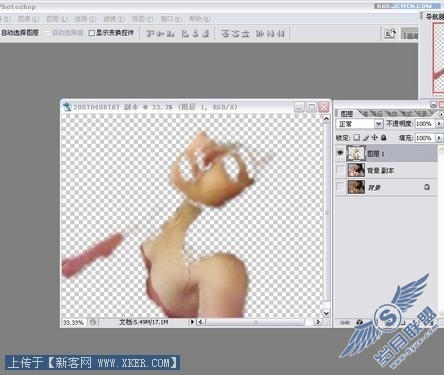Click the file browser icon in options bar

pos(390,33)
